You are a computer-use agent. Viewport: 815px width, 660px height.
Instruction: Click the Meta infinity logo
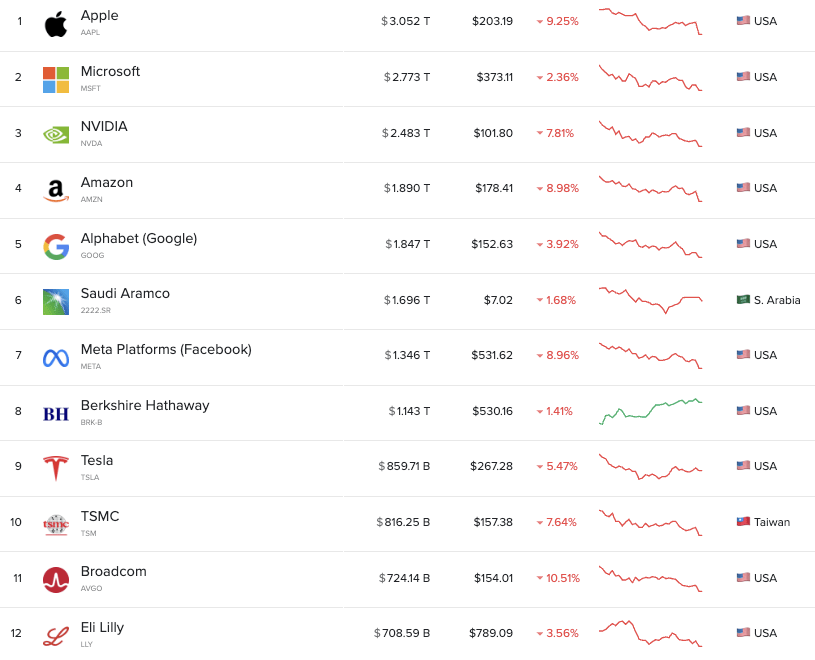tap(56, 358)
